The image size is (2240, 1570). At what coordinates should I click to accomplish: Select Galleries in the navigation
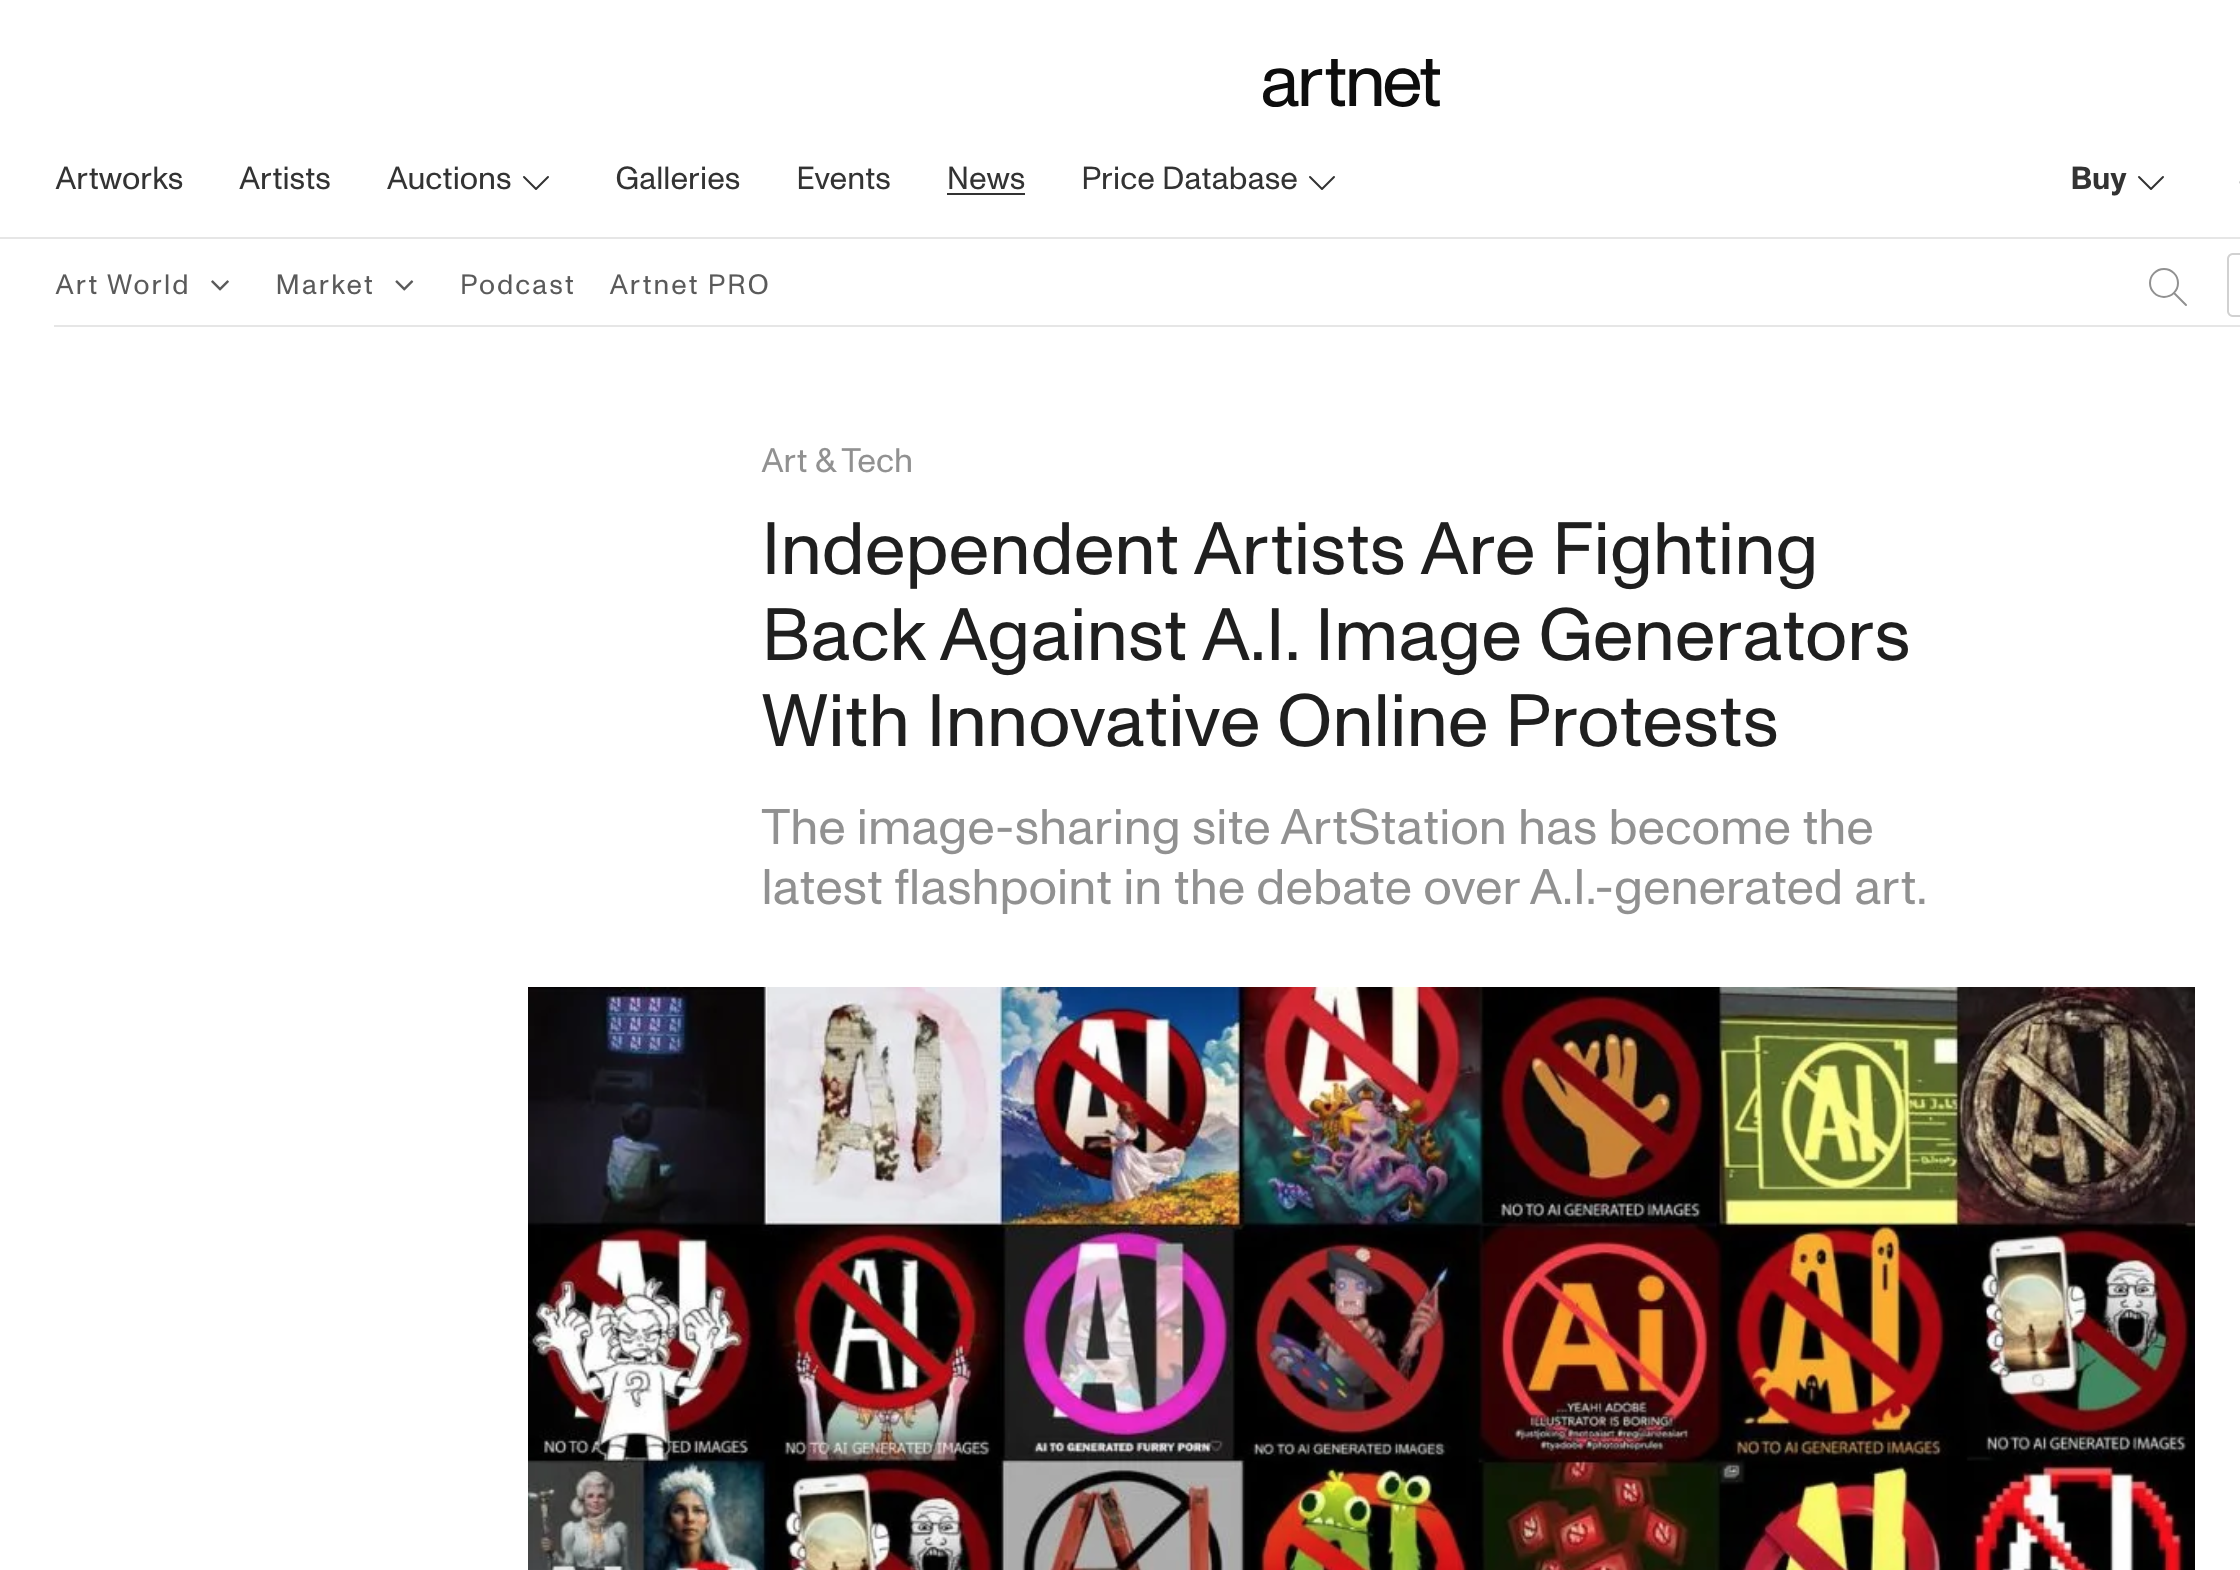(677, 179)
